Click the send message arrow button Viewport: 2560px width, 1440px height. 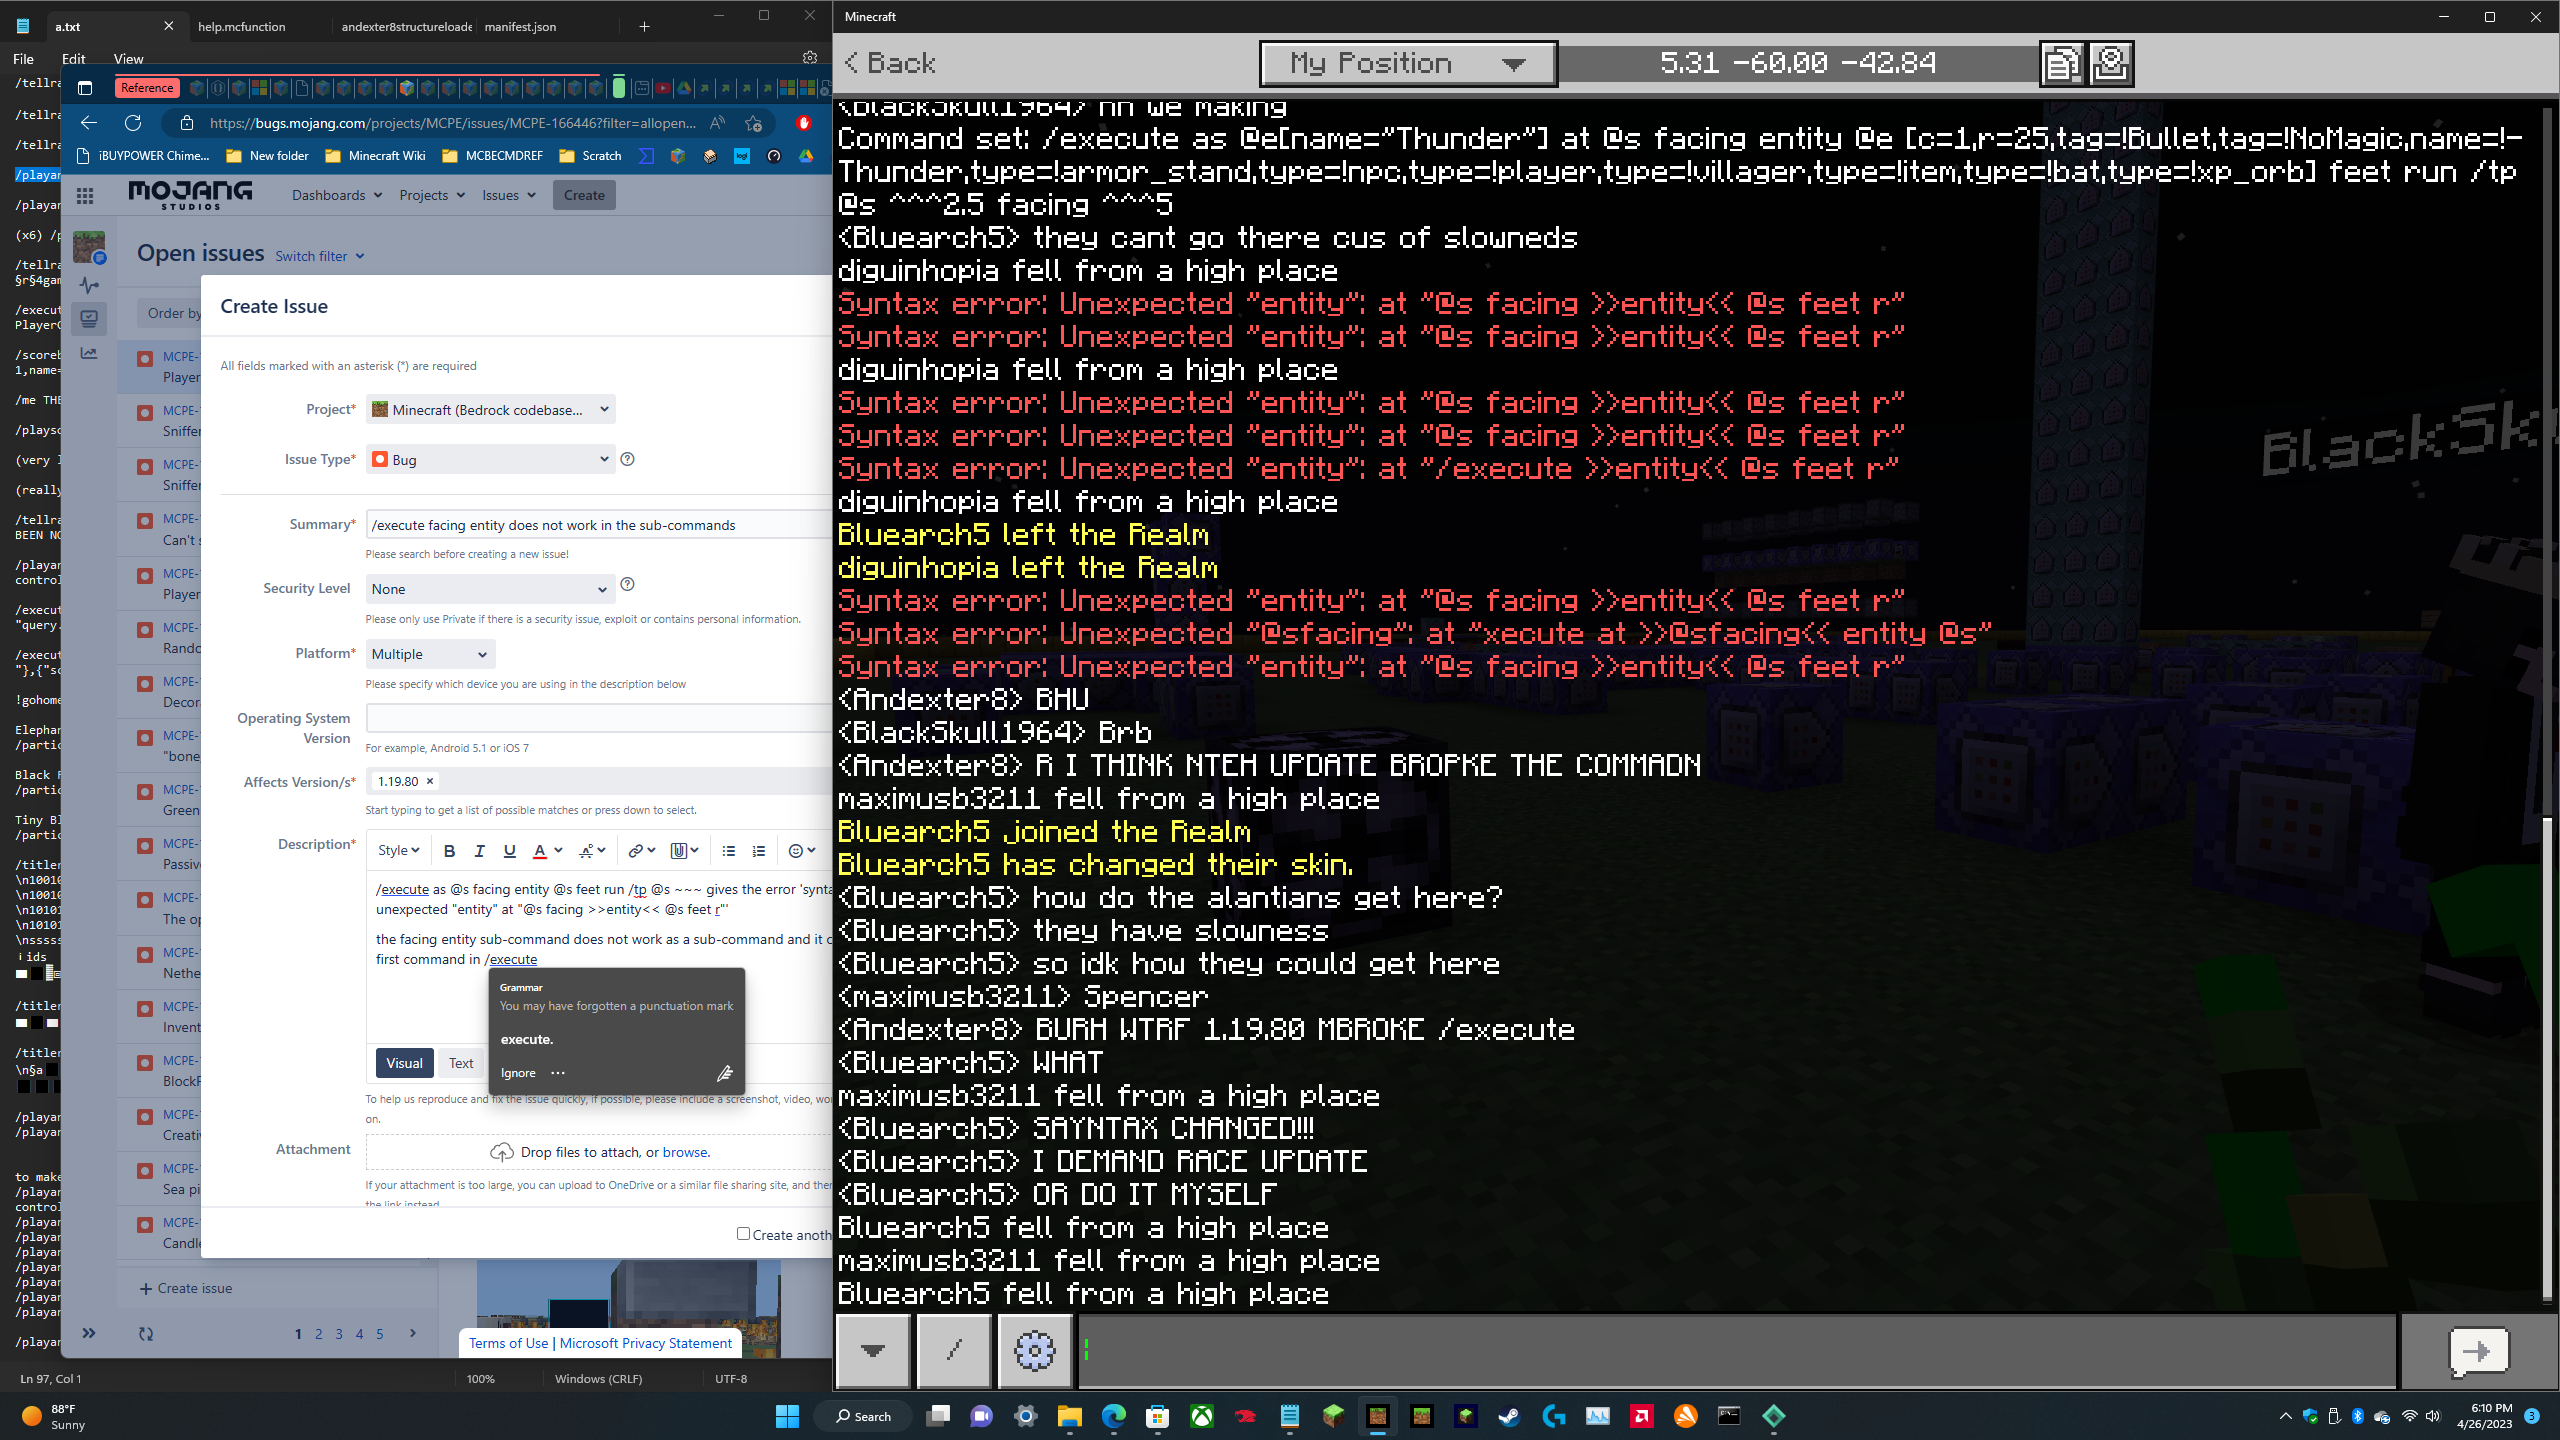click(x=2477, y=1351)
